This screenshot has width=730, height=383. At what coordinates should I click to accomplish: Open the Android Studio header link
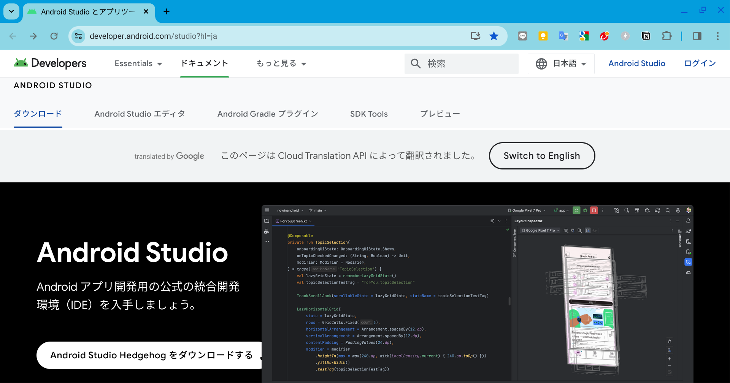click(636, 63)
